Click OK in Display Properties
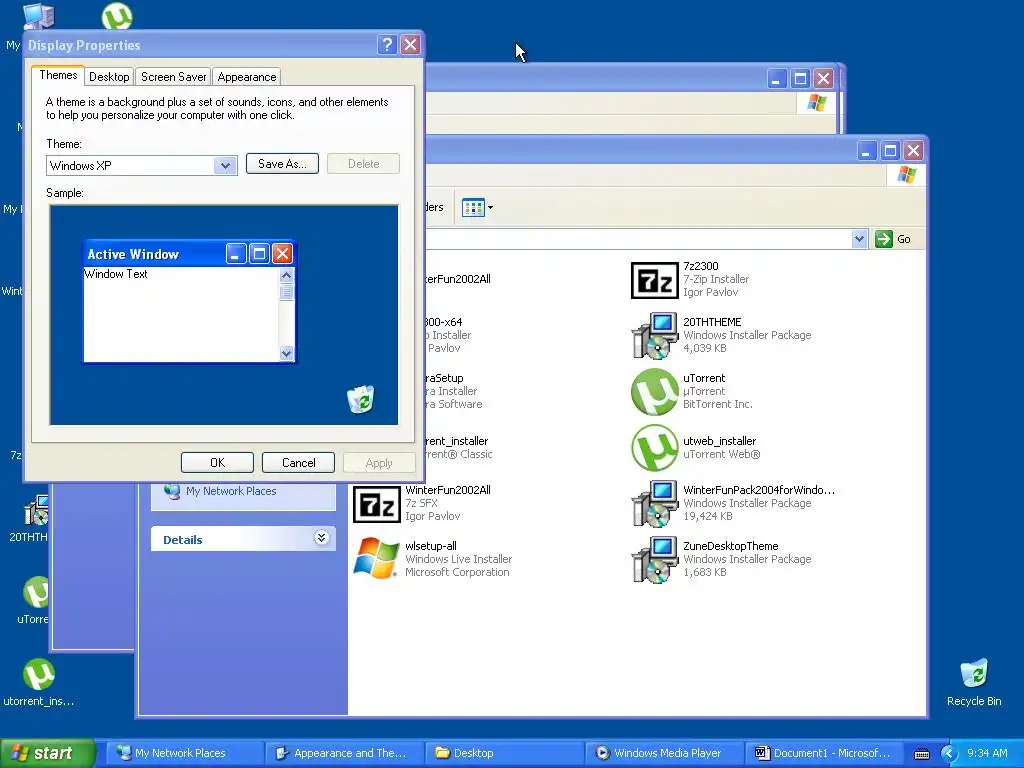Screen dimensions: 1024x768 (x=217, y=462)
